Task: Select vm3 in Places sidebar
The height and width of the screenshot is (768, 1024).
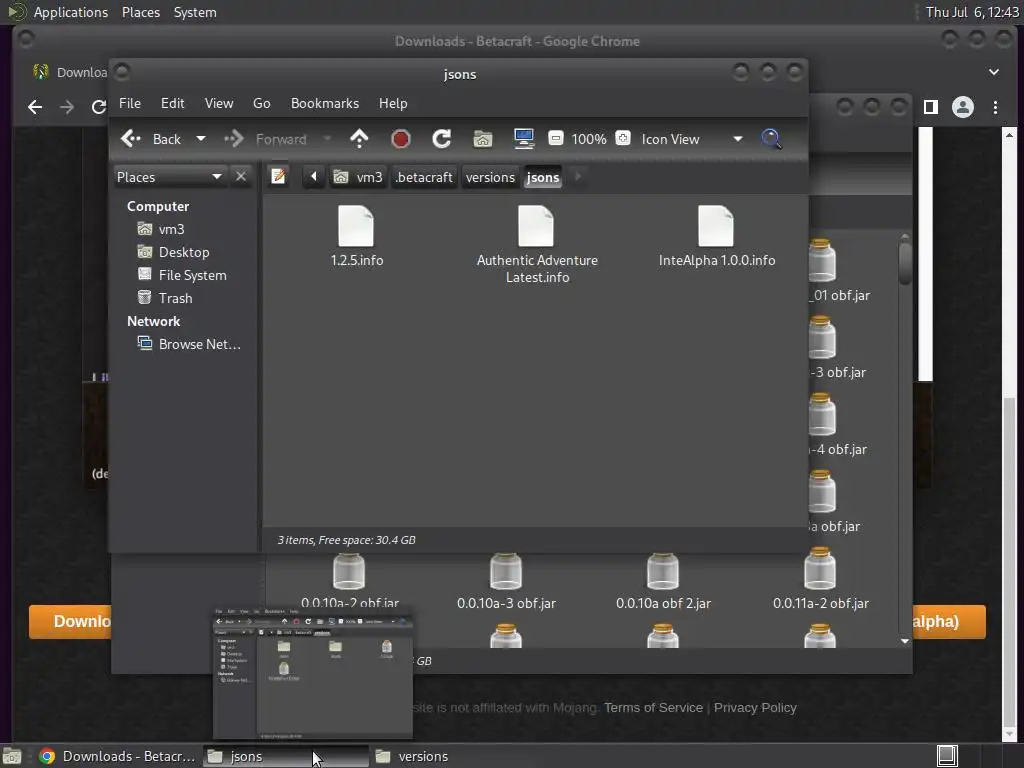Action: click(x=161, y=229)
